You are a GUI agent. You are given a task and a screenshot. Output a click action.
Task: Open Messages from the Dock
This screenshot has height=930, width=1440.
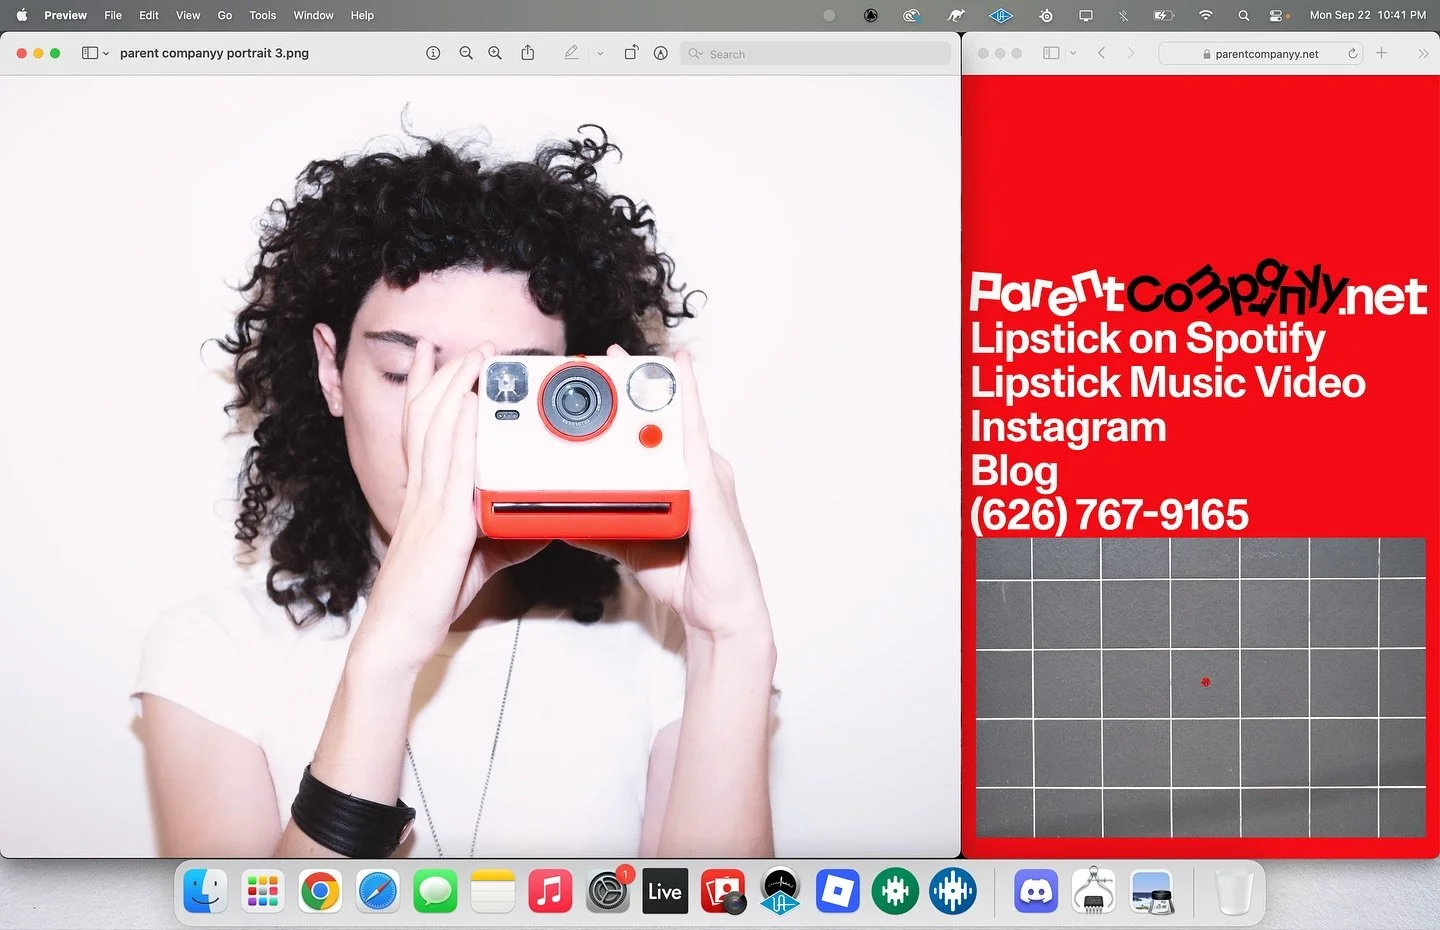[435, 891]
